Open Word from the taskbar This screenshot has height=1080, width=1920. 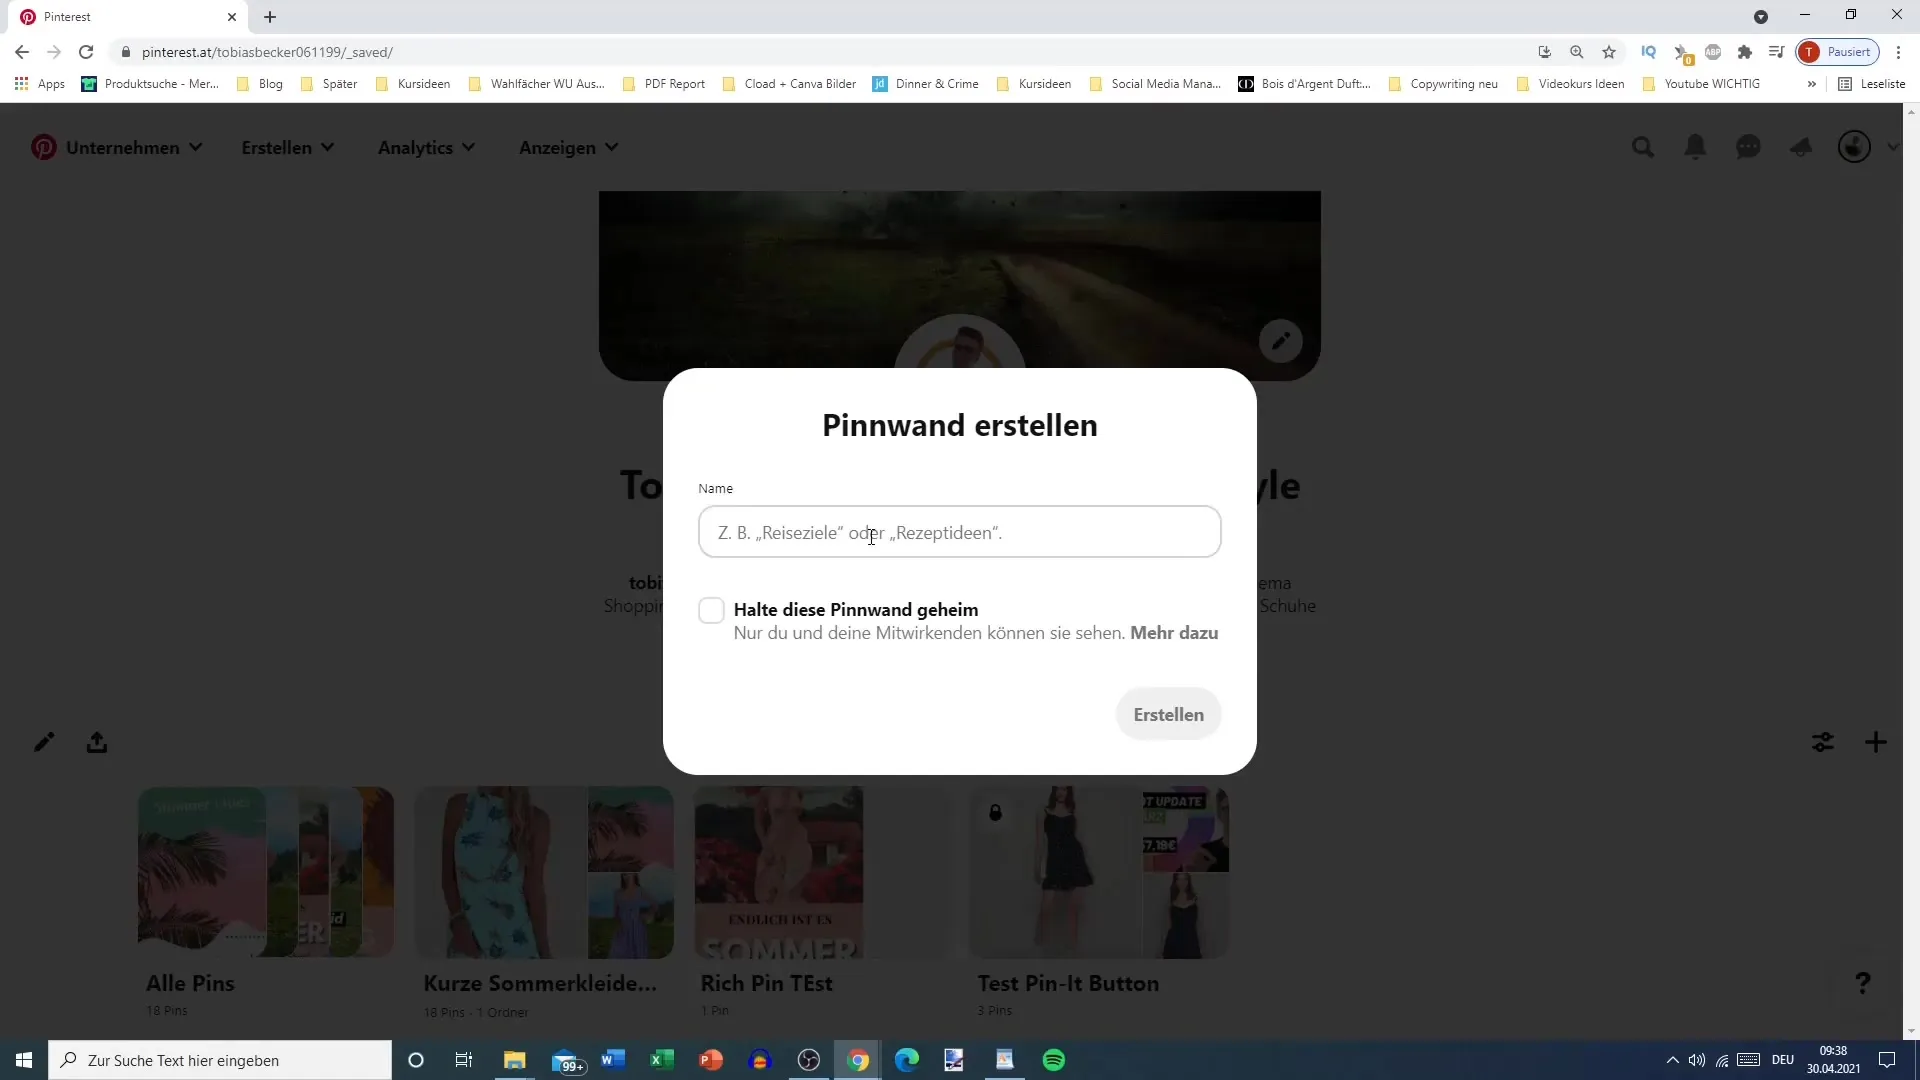(613, 1060)
